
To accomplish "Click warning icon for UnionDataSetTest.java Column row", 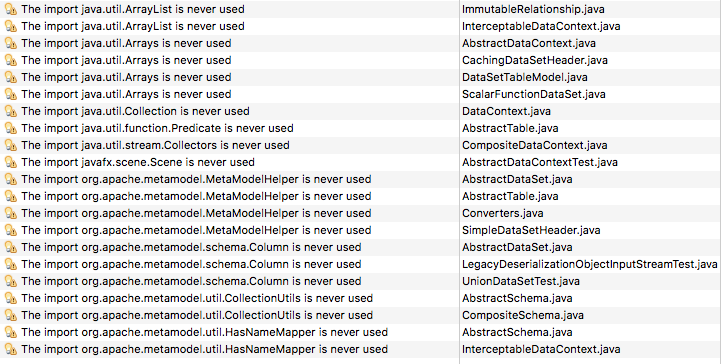I will tap(11, 281).
